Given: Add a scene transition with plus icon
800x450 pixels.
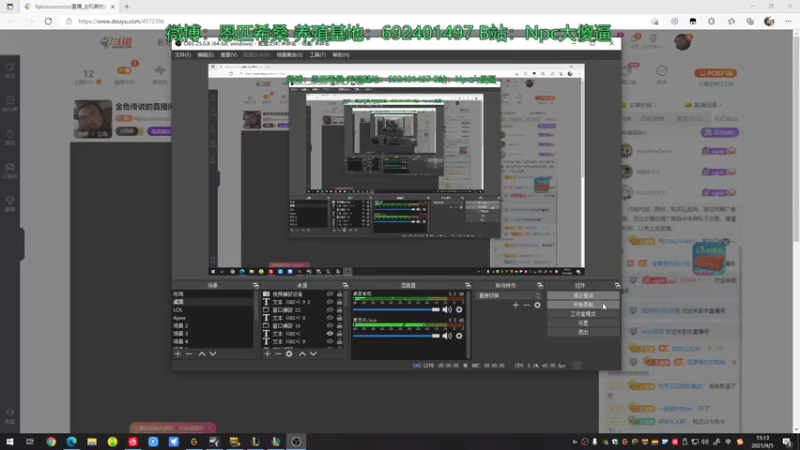Looking at the screenshot, I should click(515, 305).
